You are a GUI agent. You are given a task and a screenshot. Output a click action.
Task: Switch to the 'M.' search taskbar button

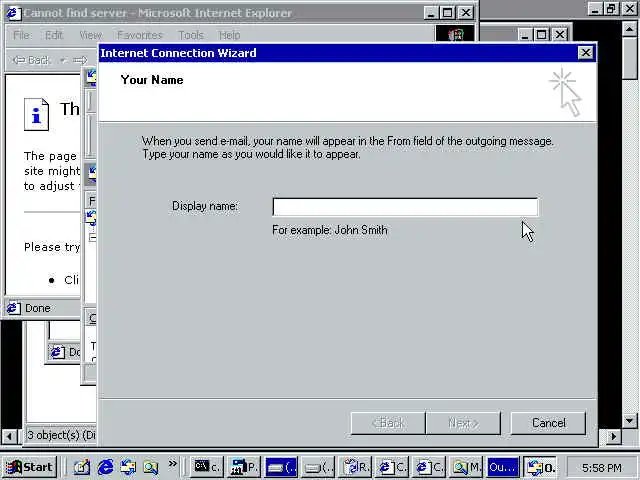point(467,467)
